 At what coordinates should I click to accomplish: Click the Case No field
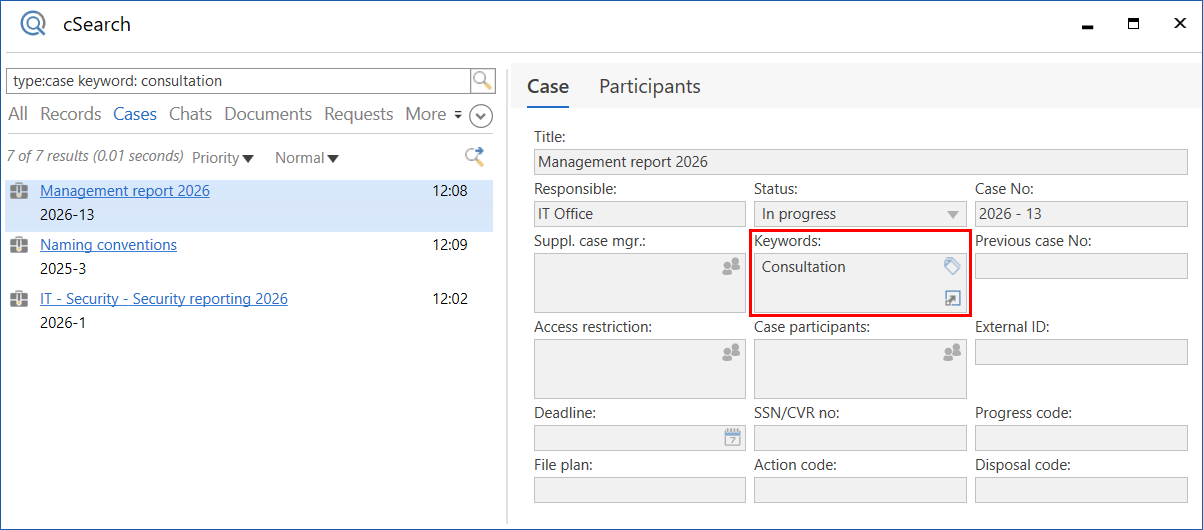pos(1081,213)
